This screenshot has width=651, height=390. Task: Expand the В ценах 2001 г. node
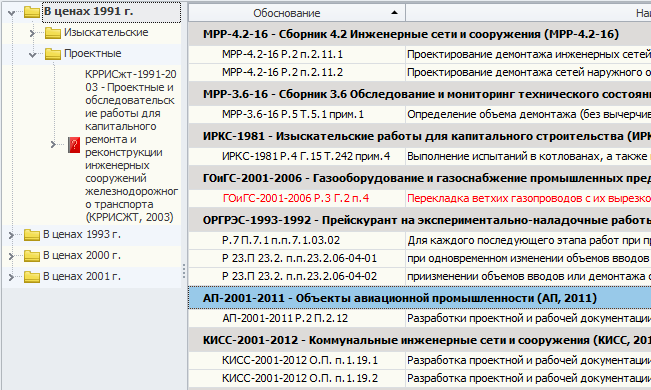(x=11, y=277)
